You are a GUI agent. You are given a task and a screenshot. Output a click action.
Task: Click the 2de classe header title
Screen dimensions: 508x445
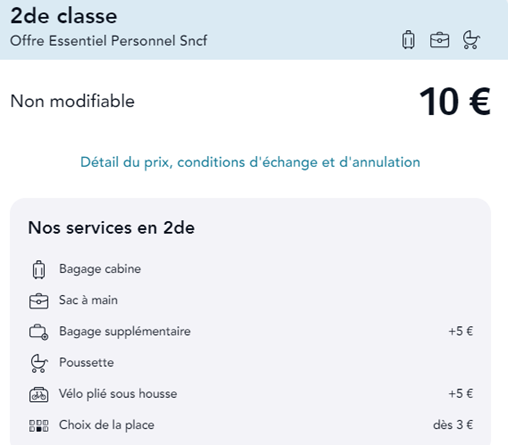pos(64,16)
